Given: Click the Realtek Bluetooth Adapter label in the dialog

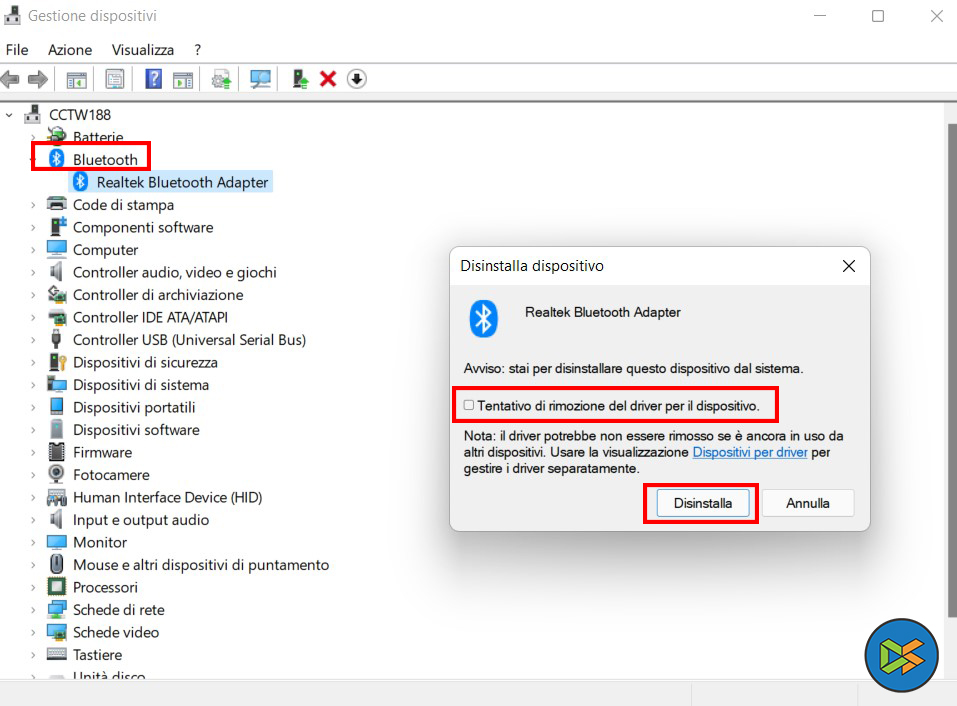Looking at the screenshot, I should coord(602,312).
